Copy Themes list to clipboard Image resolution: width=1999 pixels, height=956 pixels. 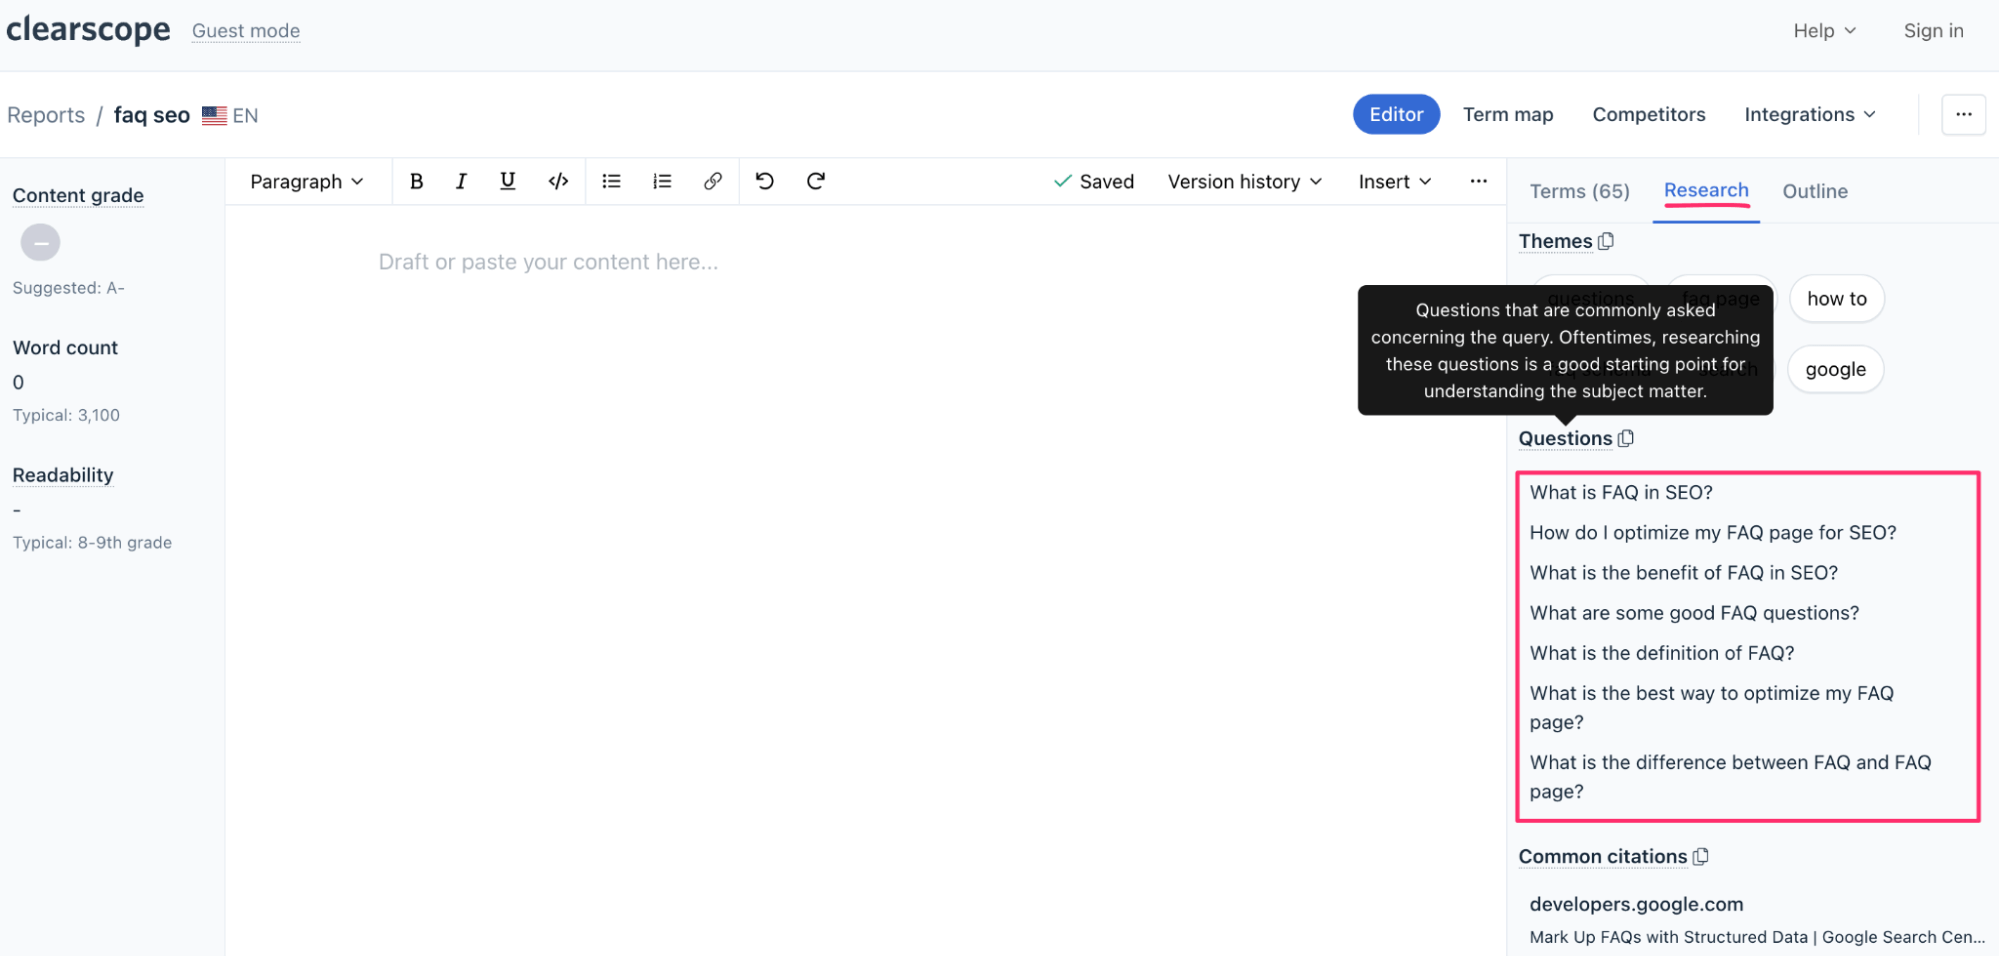[1606, 241]
